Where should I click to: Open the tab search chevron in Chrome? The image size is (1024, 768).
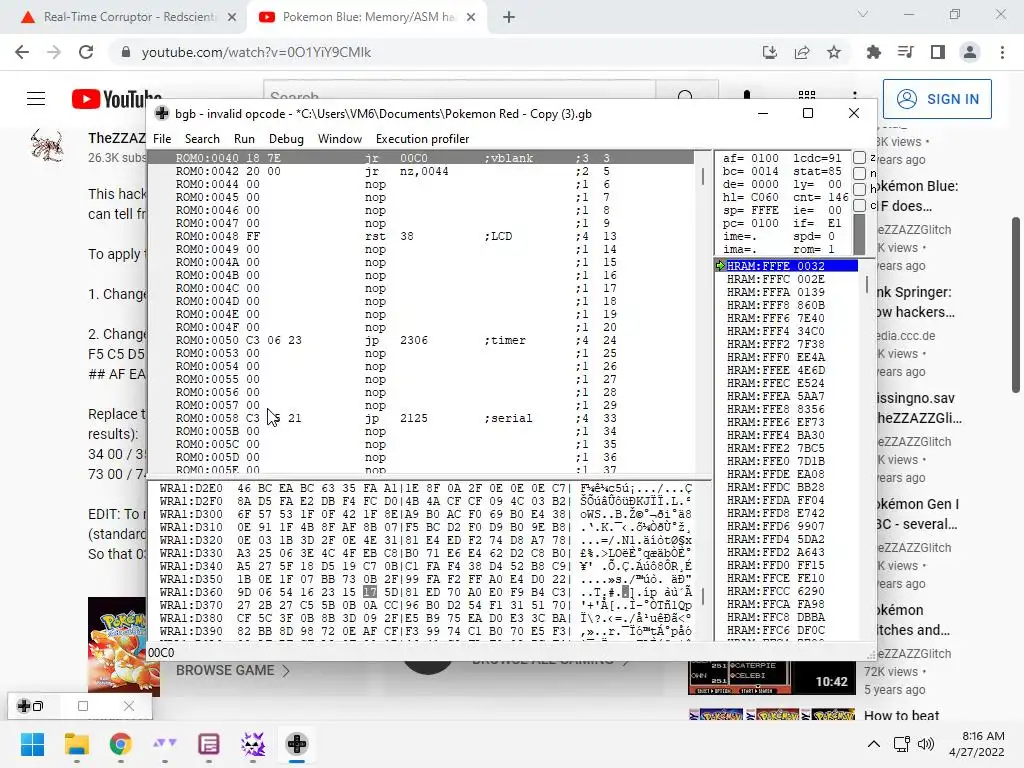click(x=863, y=14)
